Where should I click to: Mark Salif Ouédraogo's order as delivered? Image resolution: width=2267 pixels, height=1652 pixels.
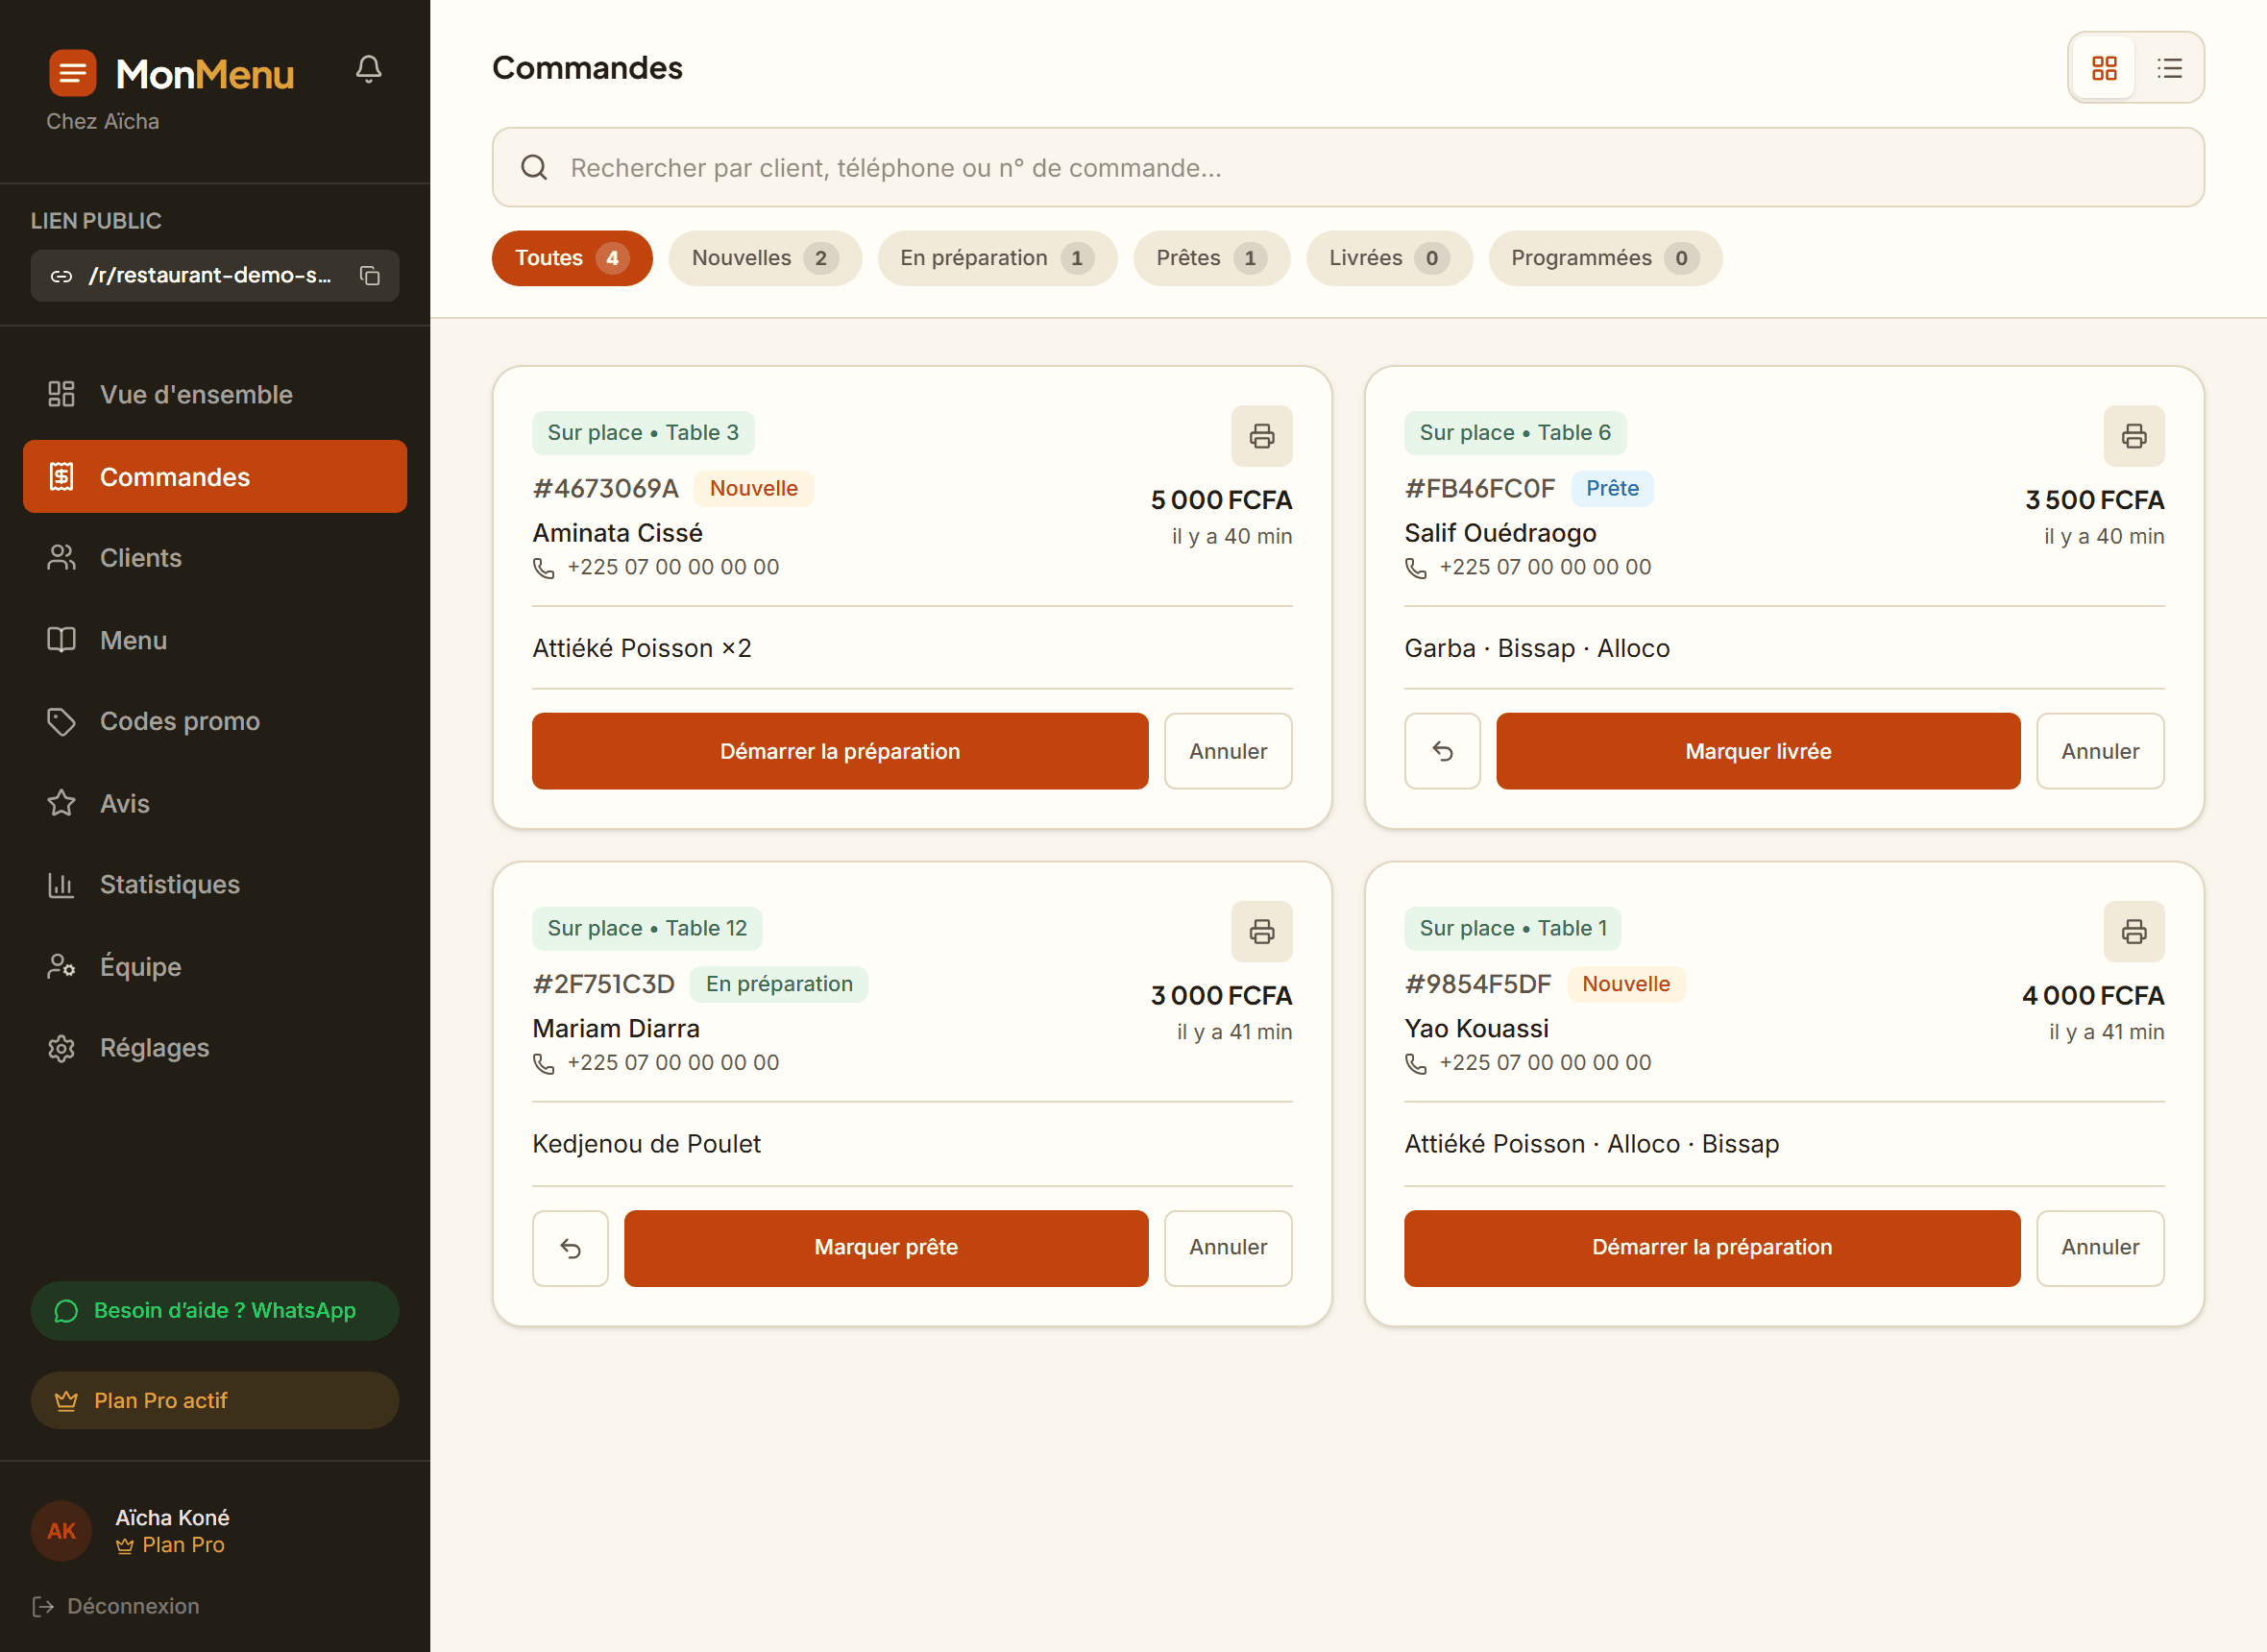coord(1758,751)
